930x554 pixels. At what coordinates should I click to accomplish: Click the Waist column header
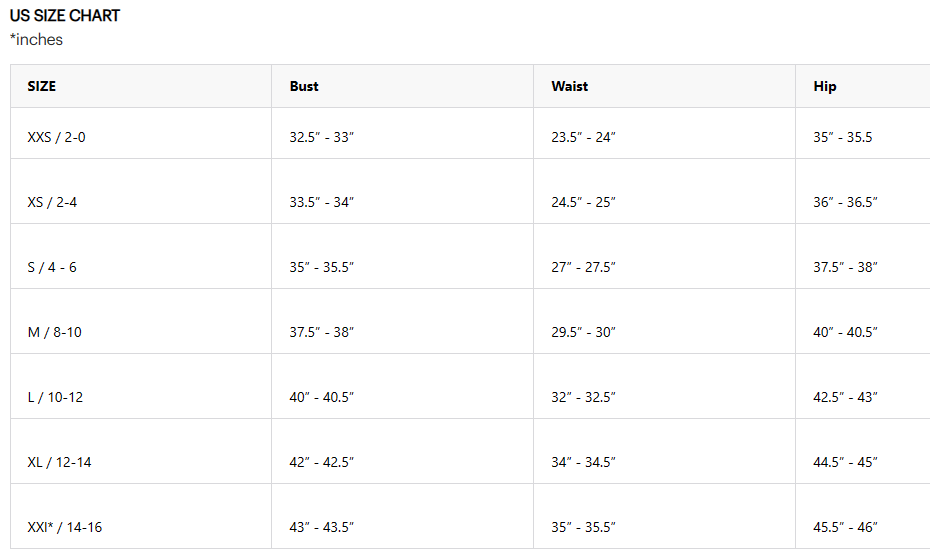pos(570,86)
